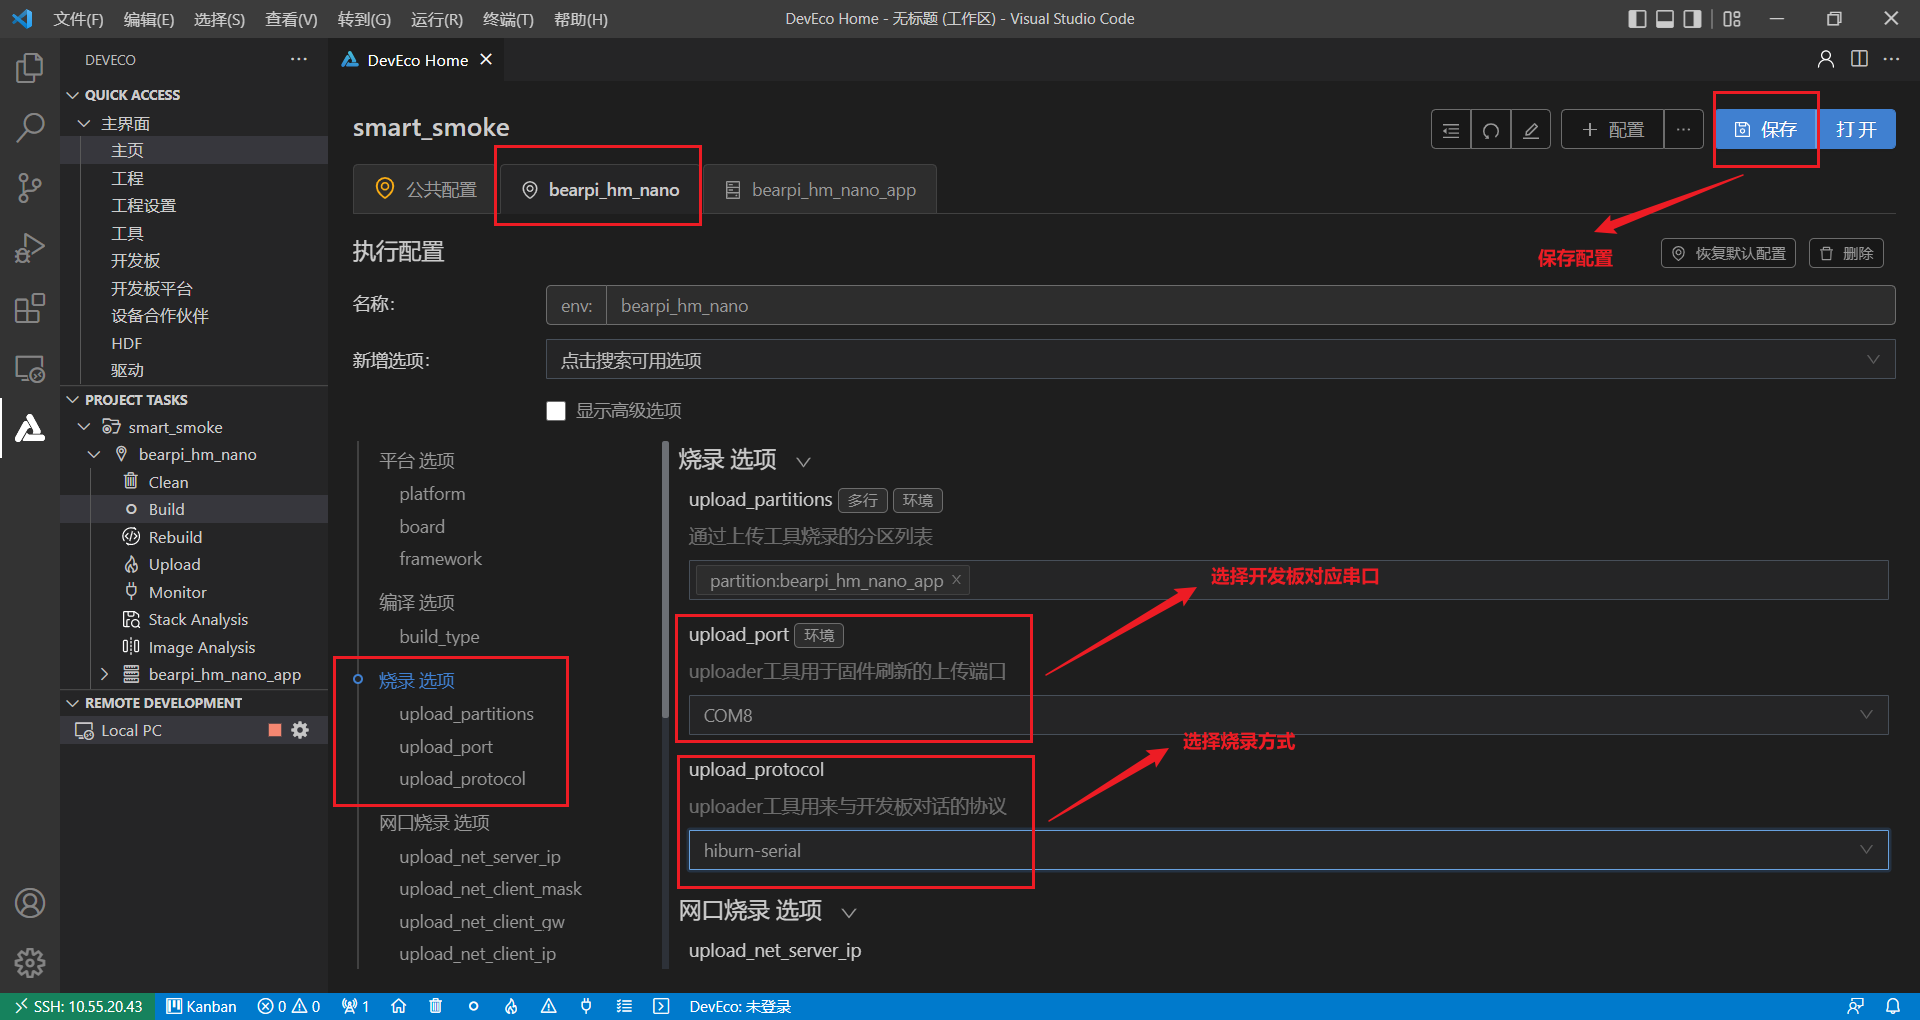
Task: Collapse the REMOTE DEVELOPMENT section
Action: (72, 703)
